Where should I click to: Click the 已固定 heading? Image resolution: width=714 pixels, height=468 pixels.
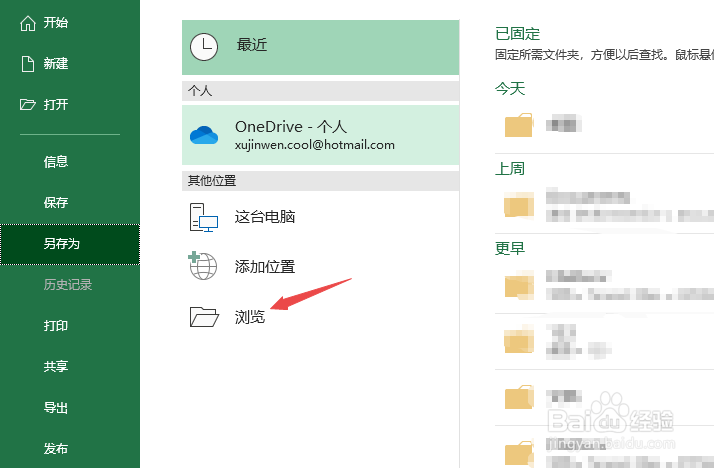[x=517, y=34]
